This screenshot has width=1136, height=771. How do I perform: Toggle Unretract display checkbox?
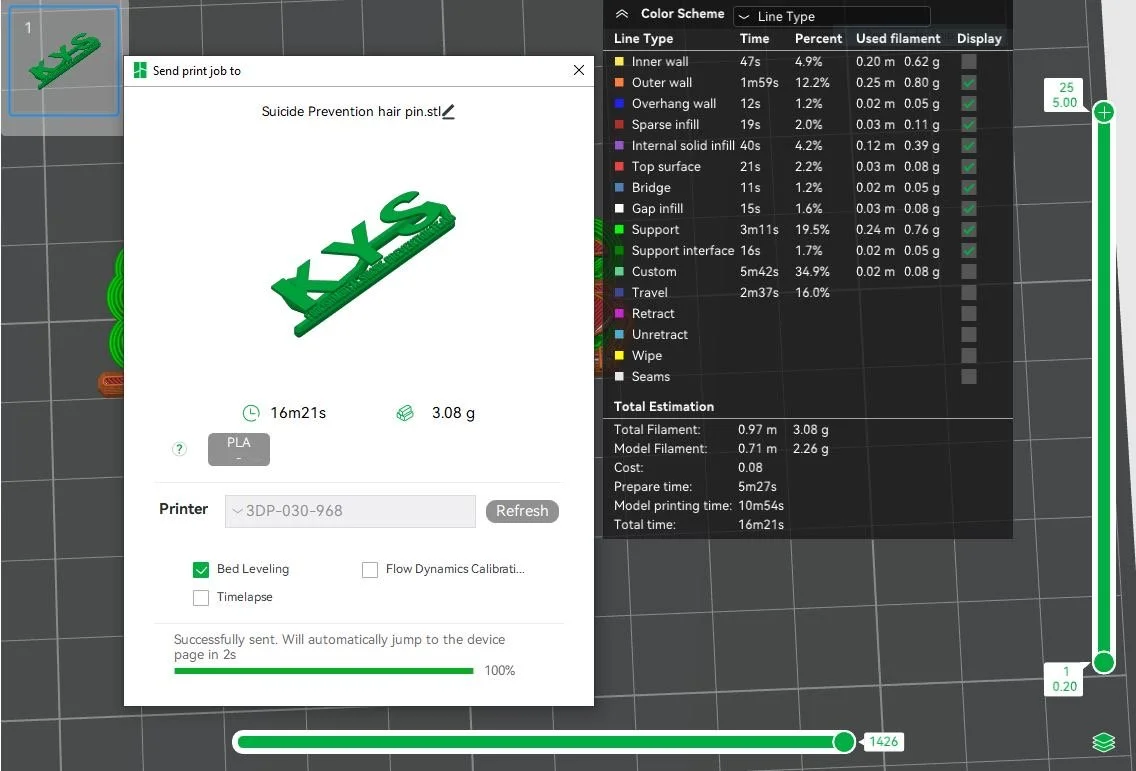969,335
